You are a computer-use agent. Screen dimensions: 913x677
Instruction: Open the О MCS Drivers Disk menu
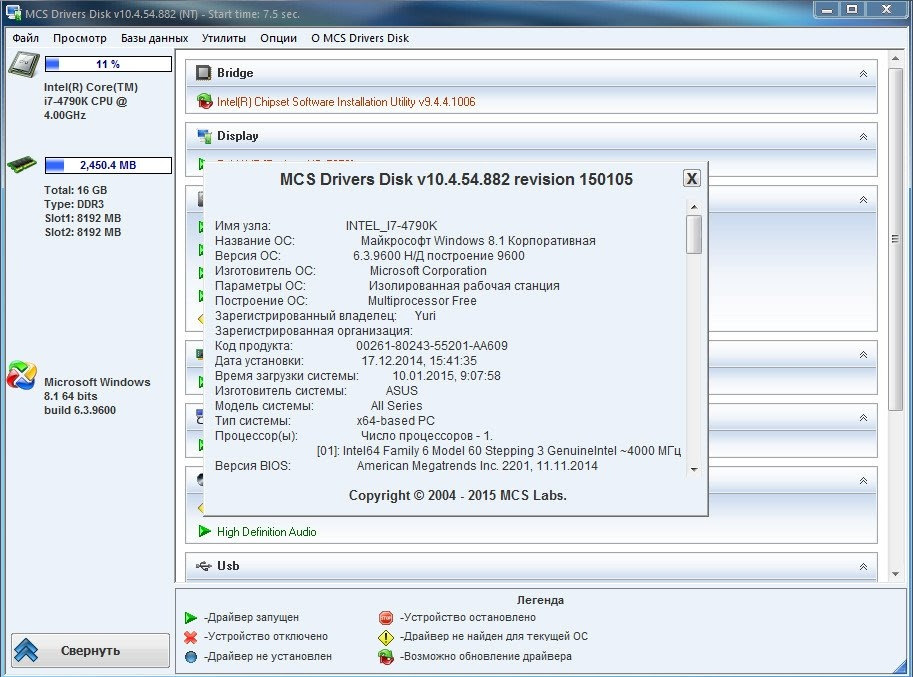(x=360, y=38)
